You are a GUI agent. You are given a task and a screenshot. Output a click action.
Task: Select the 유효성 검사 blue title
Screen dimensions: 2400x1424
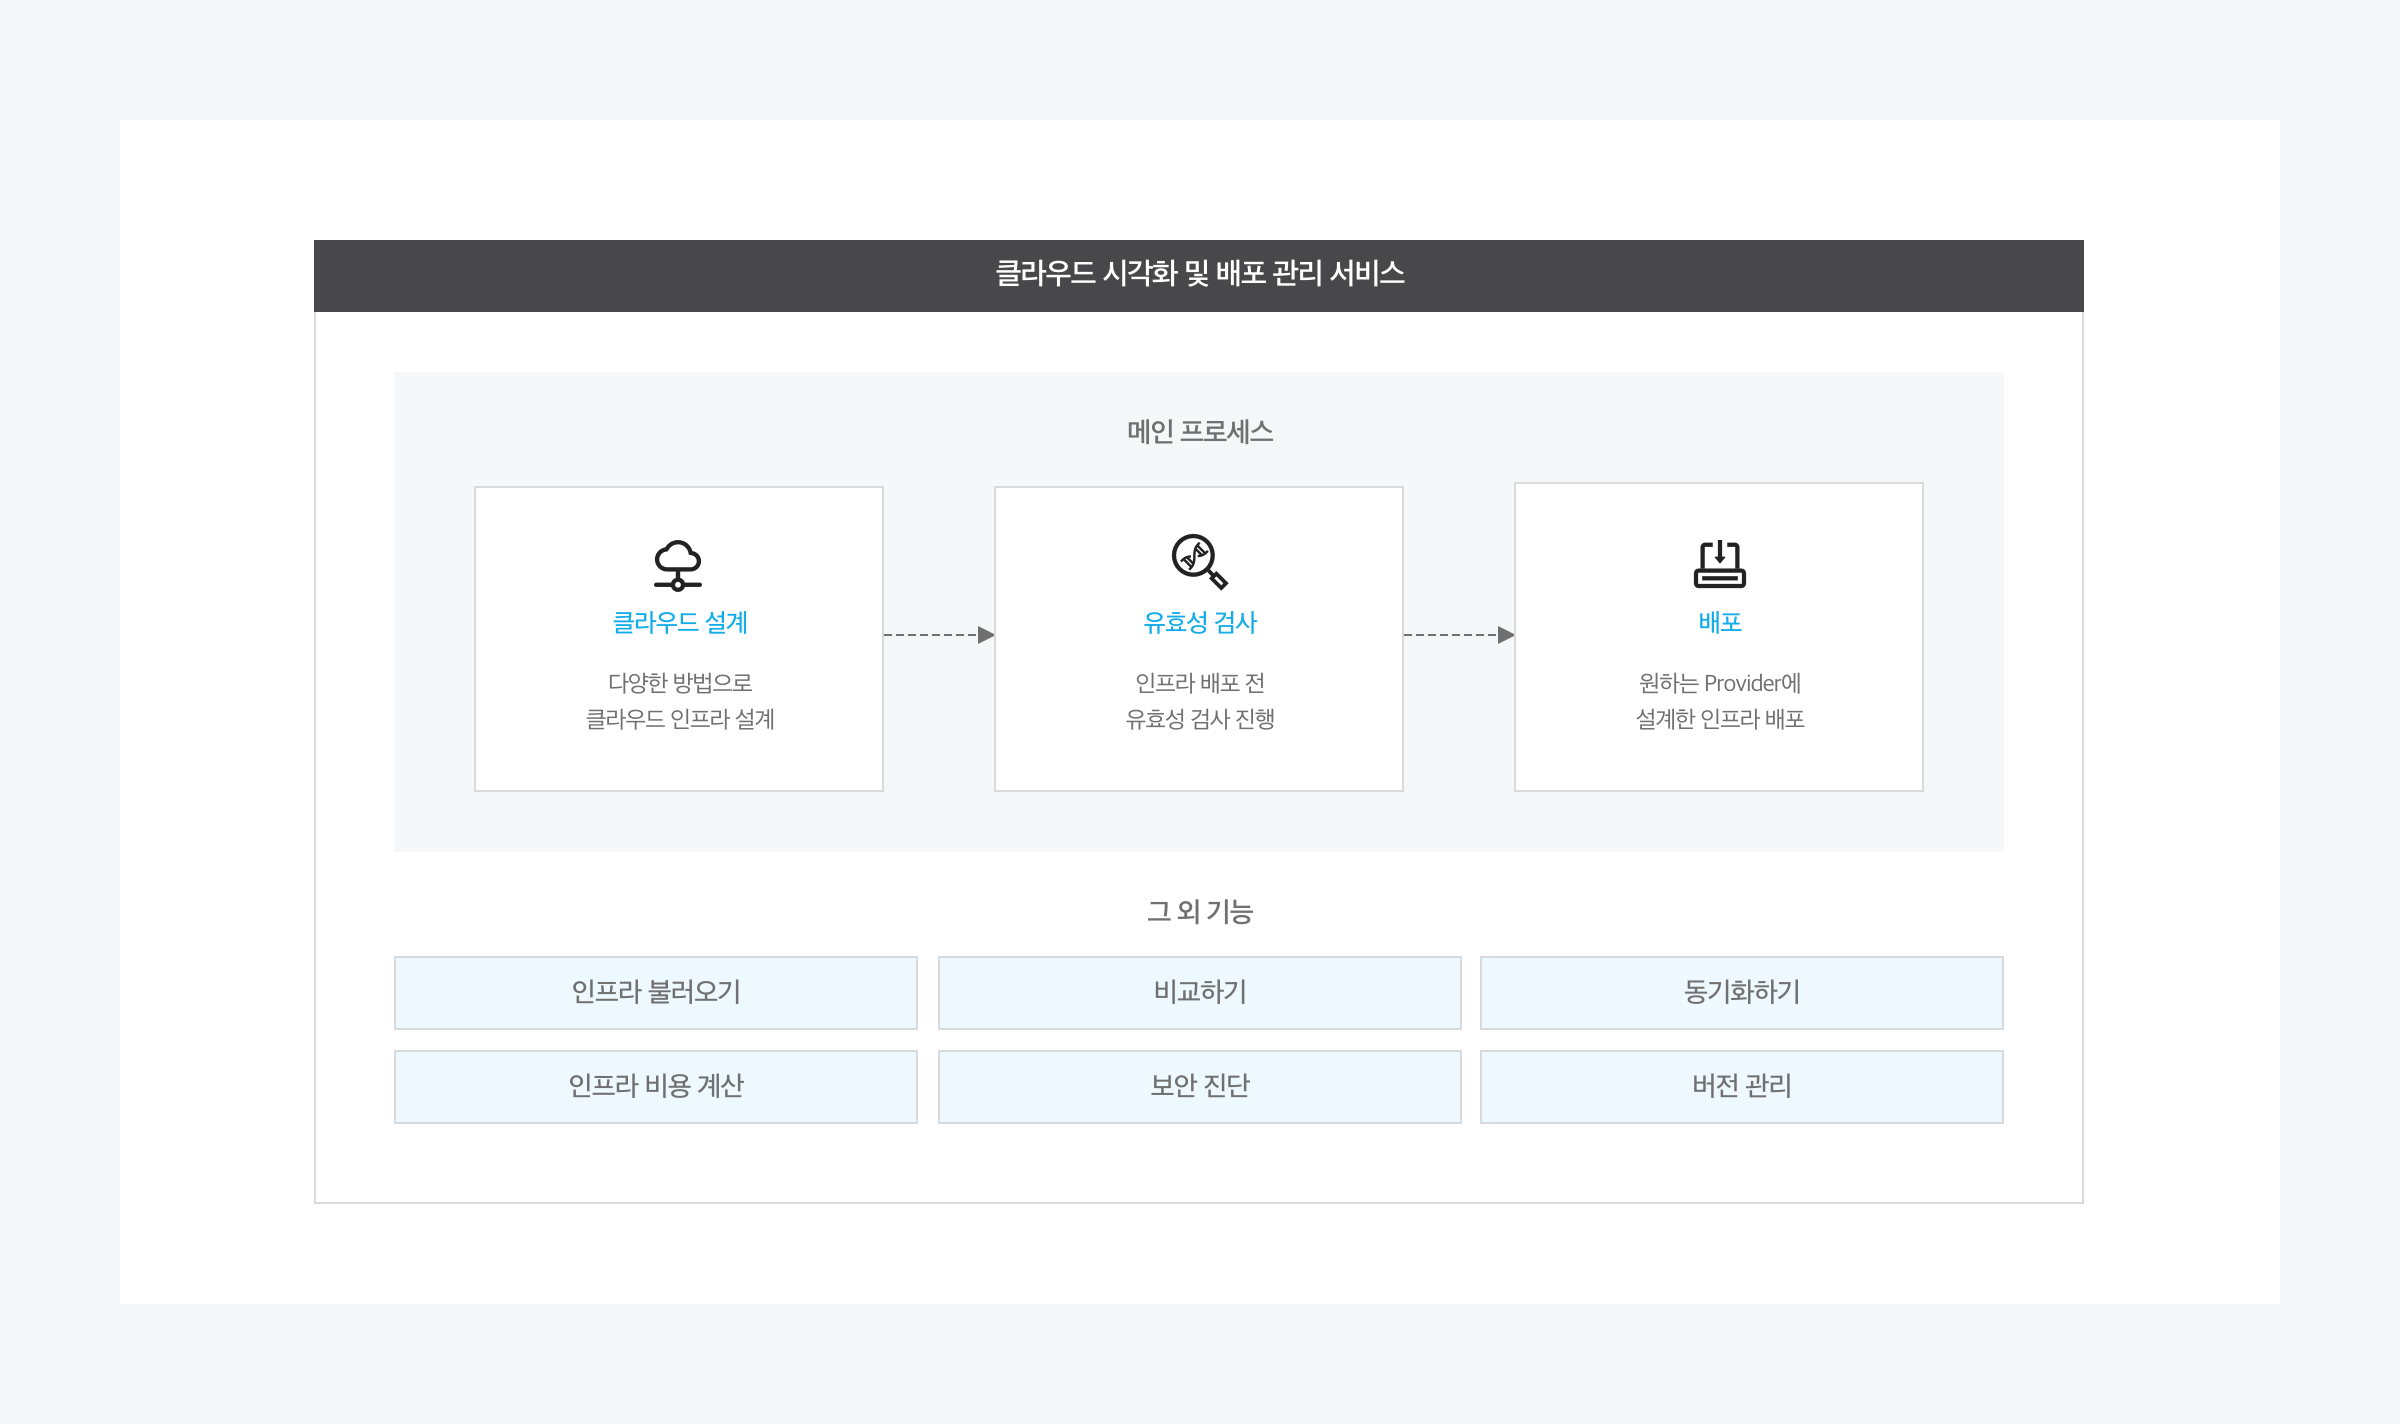coord(1199,622)
